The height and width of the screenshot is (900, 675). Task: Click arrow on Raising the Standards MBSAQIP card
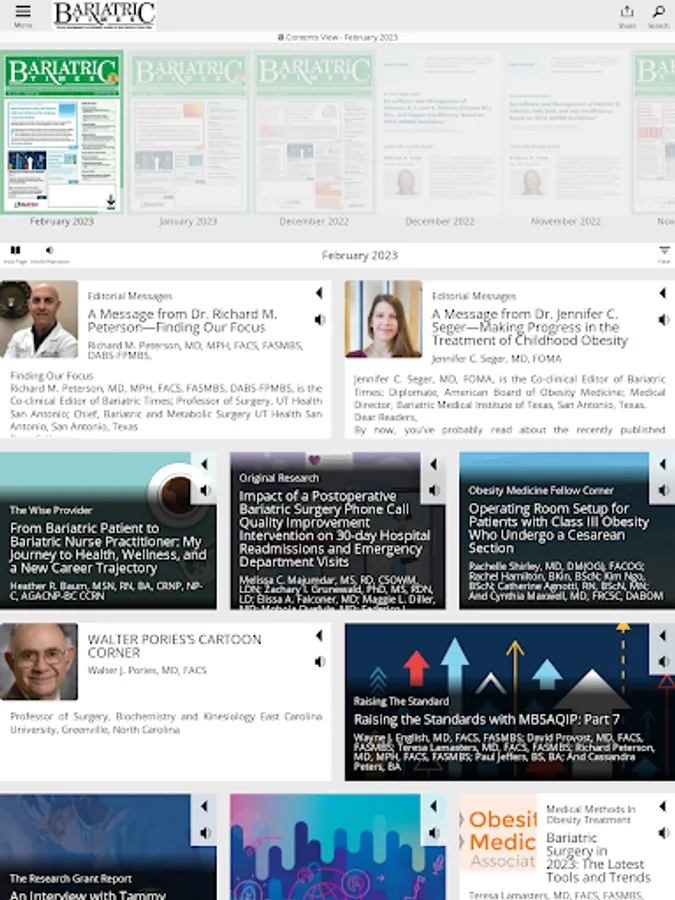663,635
